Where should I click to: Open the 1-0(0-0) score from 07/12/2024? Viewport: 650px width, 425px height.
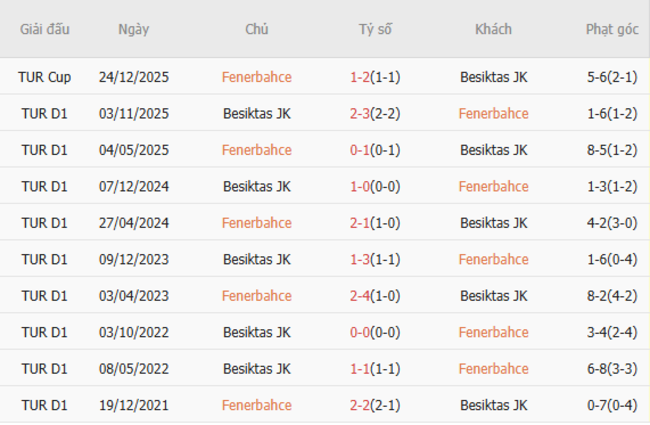click(x=375, y=186)
